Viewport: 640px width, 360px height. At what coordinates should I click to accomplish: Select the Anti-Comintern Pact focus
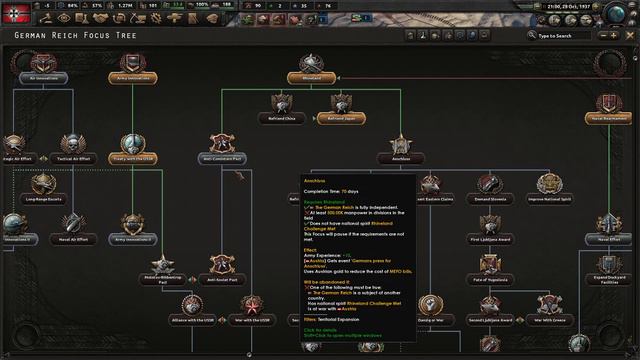click(222, 149)
